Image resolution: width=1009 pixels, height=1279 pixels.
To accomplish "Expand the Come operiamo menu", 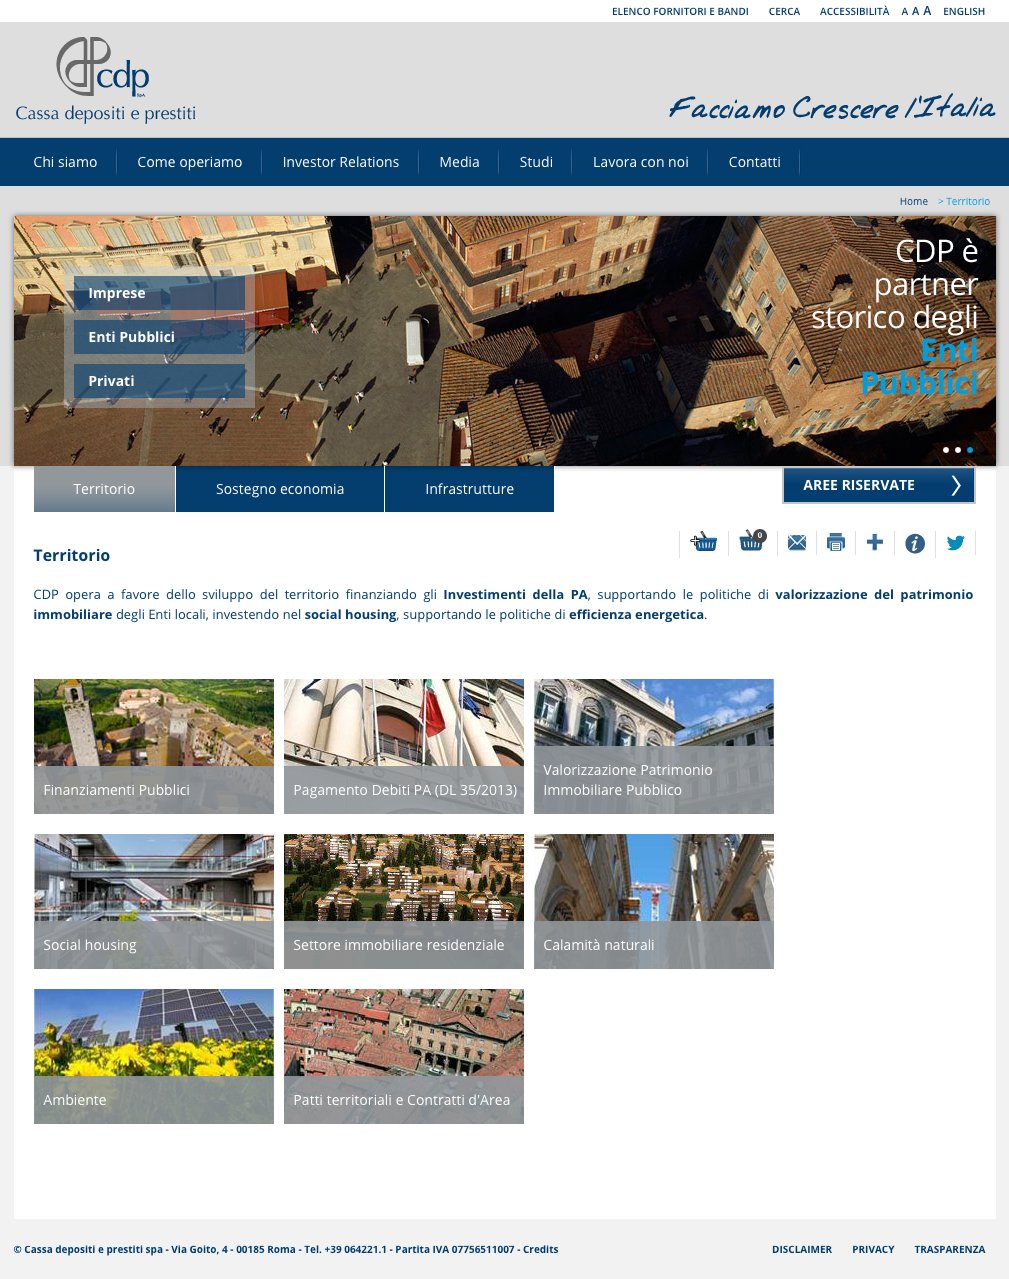I will [189, 162].
